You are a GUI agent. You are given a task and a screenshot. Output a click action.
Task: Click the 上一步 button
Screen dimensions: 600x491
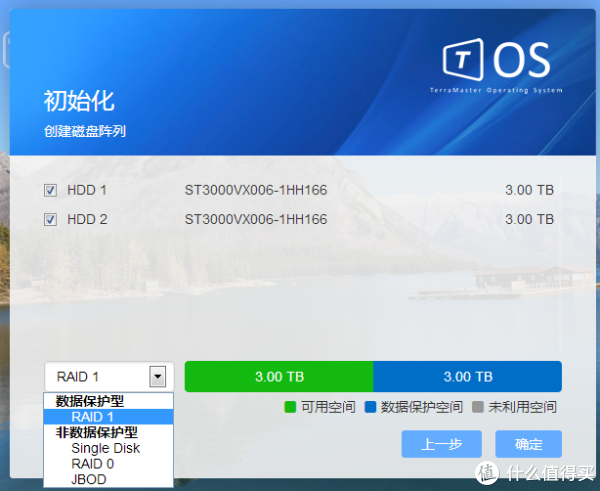441,444
